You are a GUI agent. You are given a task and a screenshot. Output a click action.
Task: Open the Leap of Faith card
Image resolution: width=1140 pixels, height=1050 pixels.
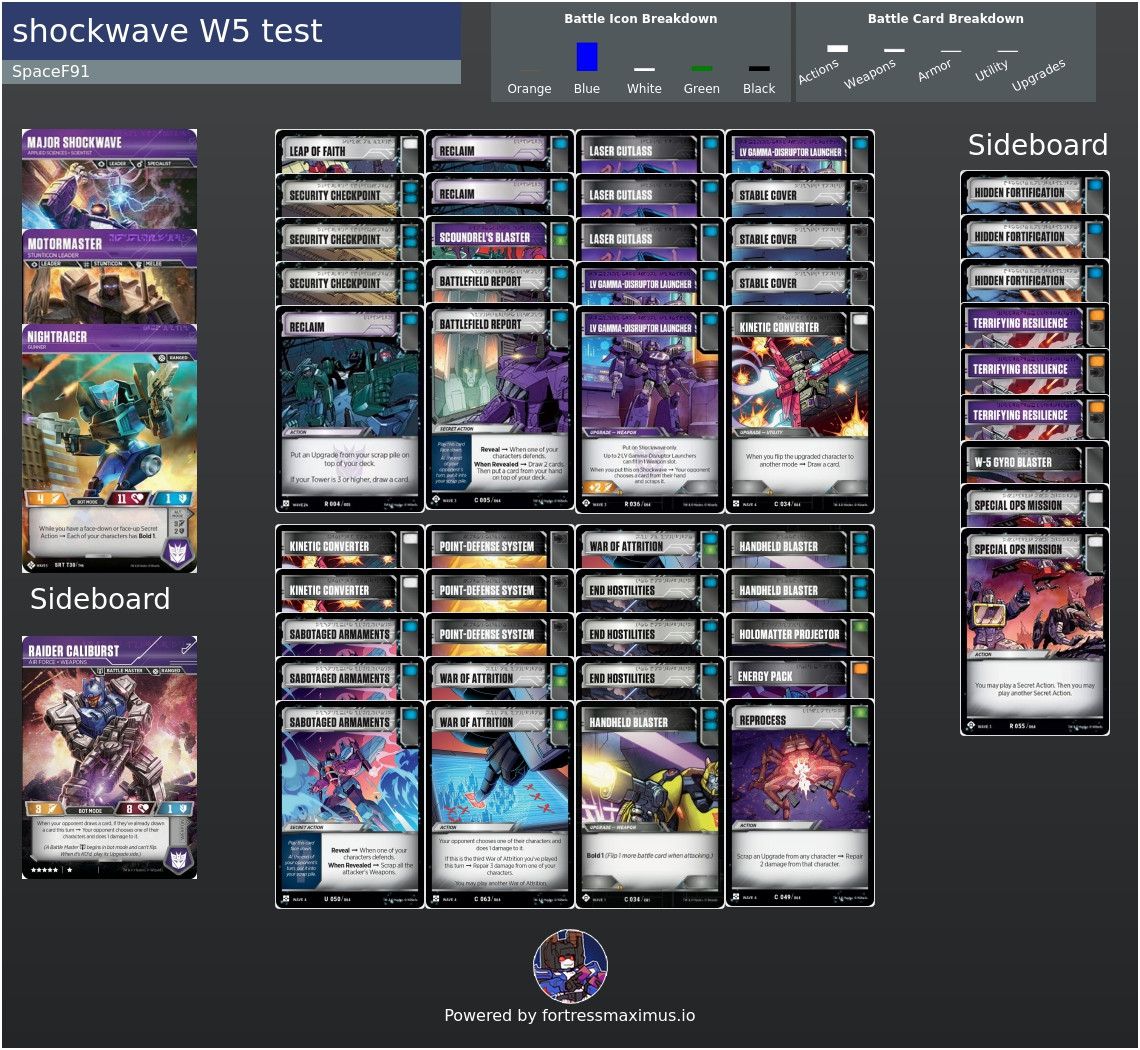(350, 151)
